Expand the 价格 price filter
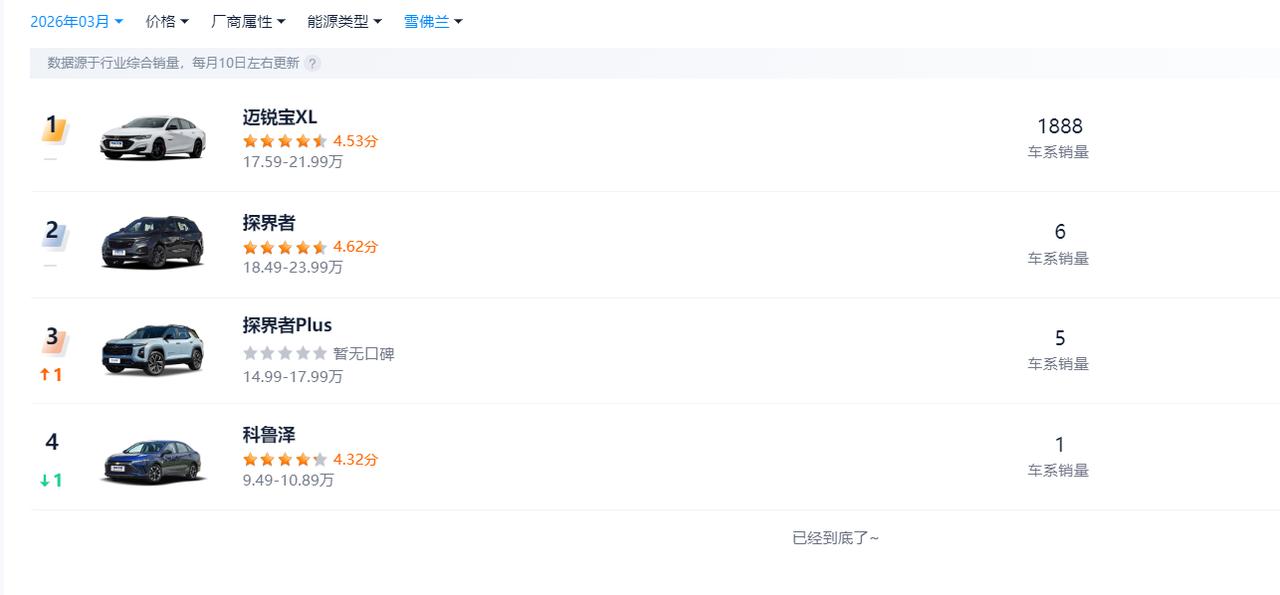Screen dimensions: 1280x595 click(x=166, y=21)
